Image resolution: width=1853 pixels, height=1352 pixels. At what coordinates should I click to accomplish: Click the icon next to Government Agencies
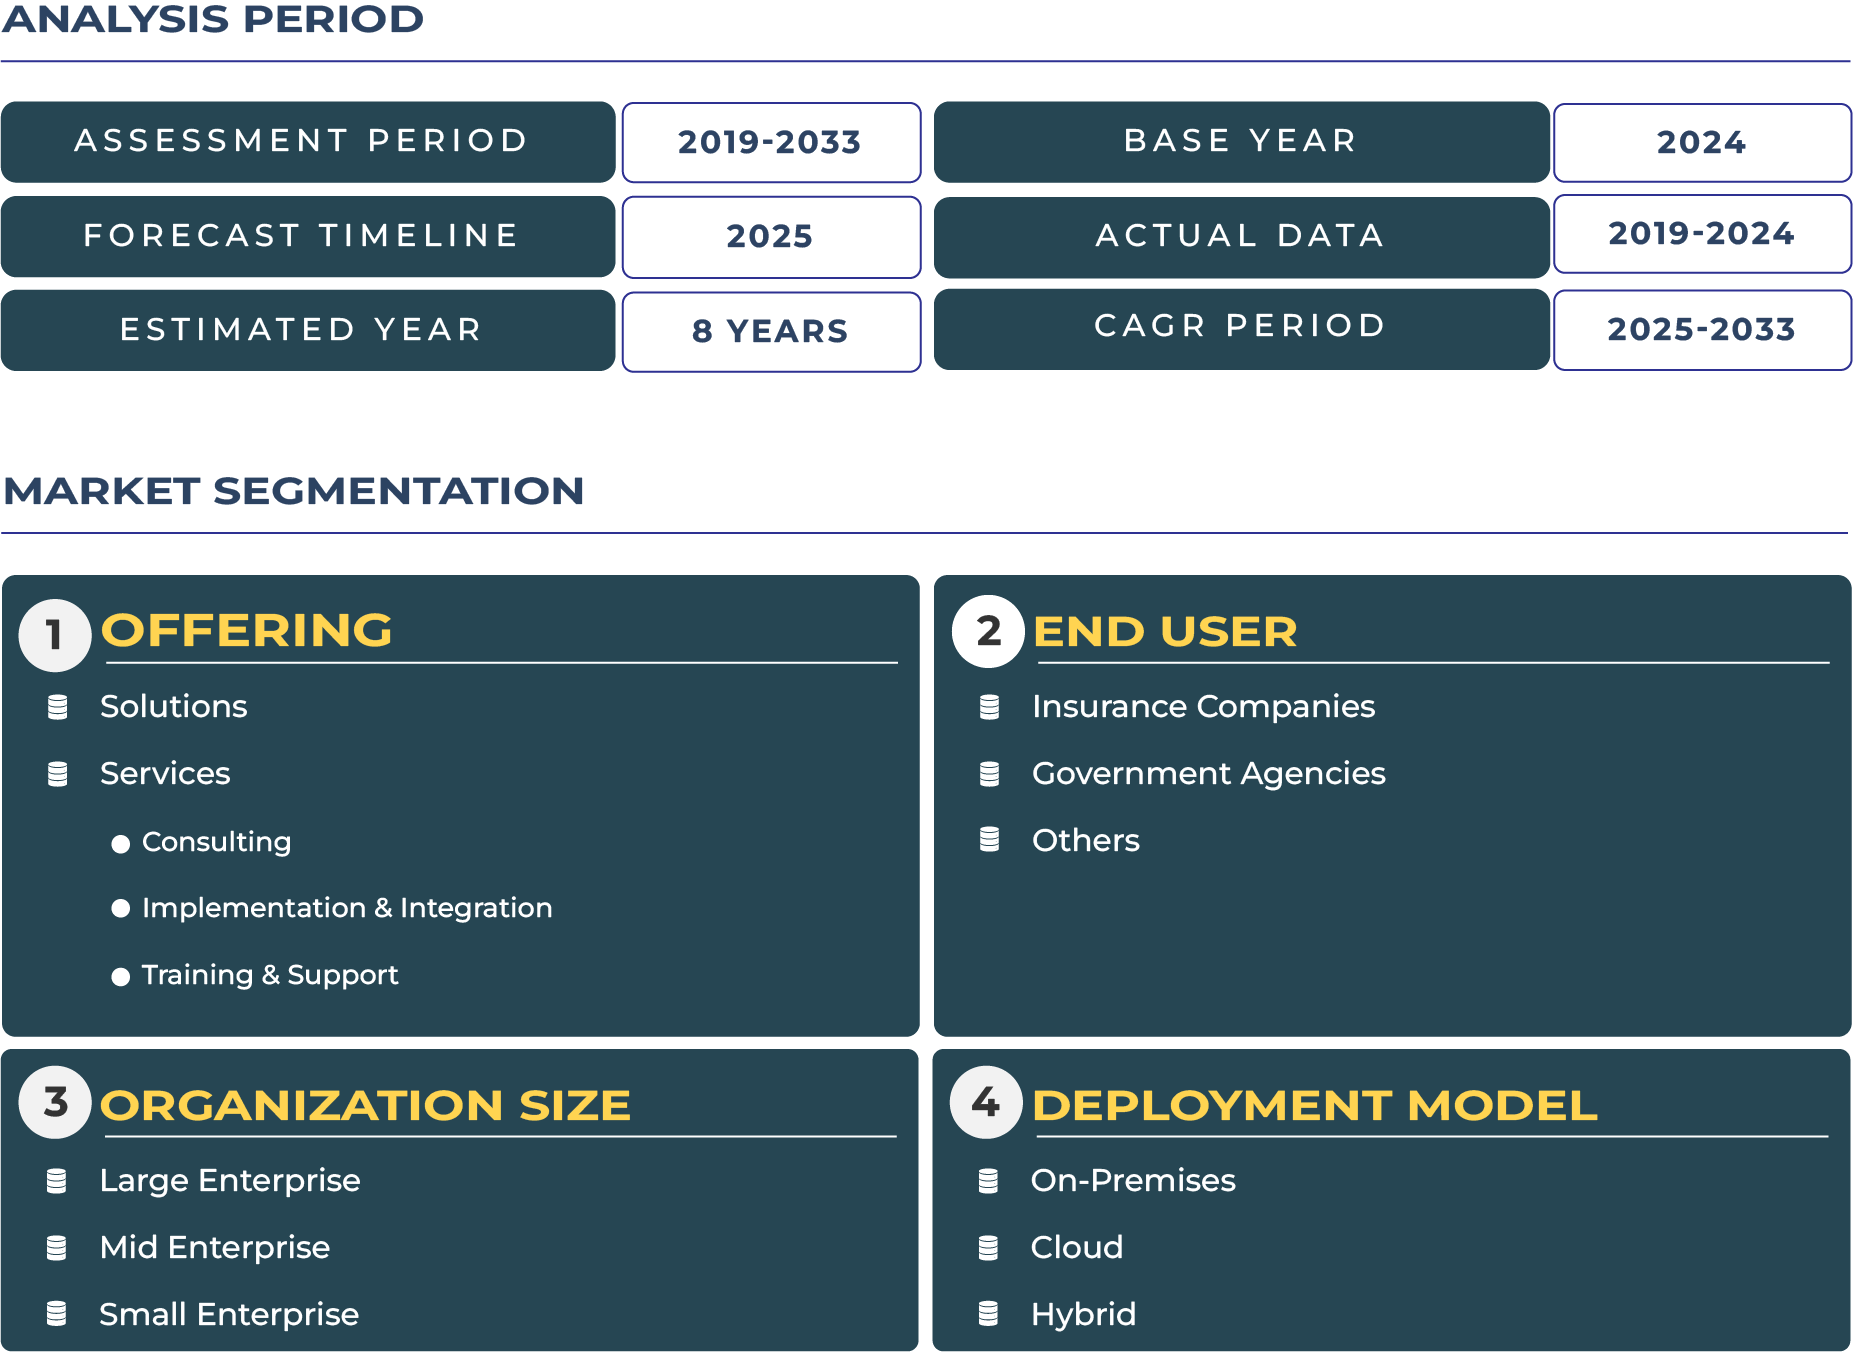(x=989, y=774)
